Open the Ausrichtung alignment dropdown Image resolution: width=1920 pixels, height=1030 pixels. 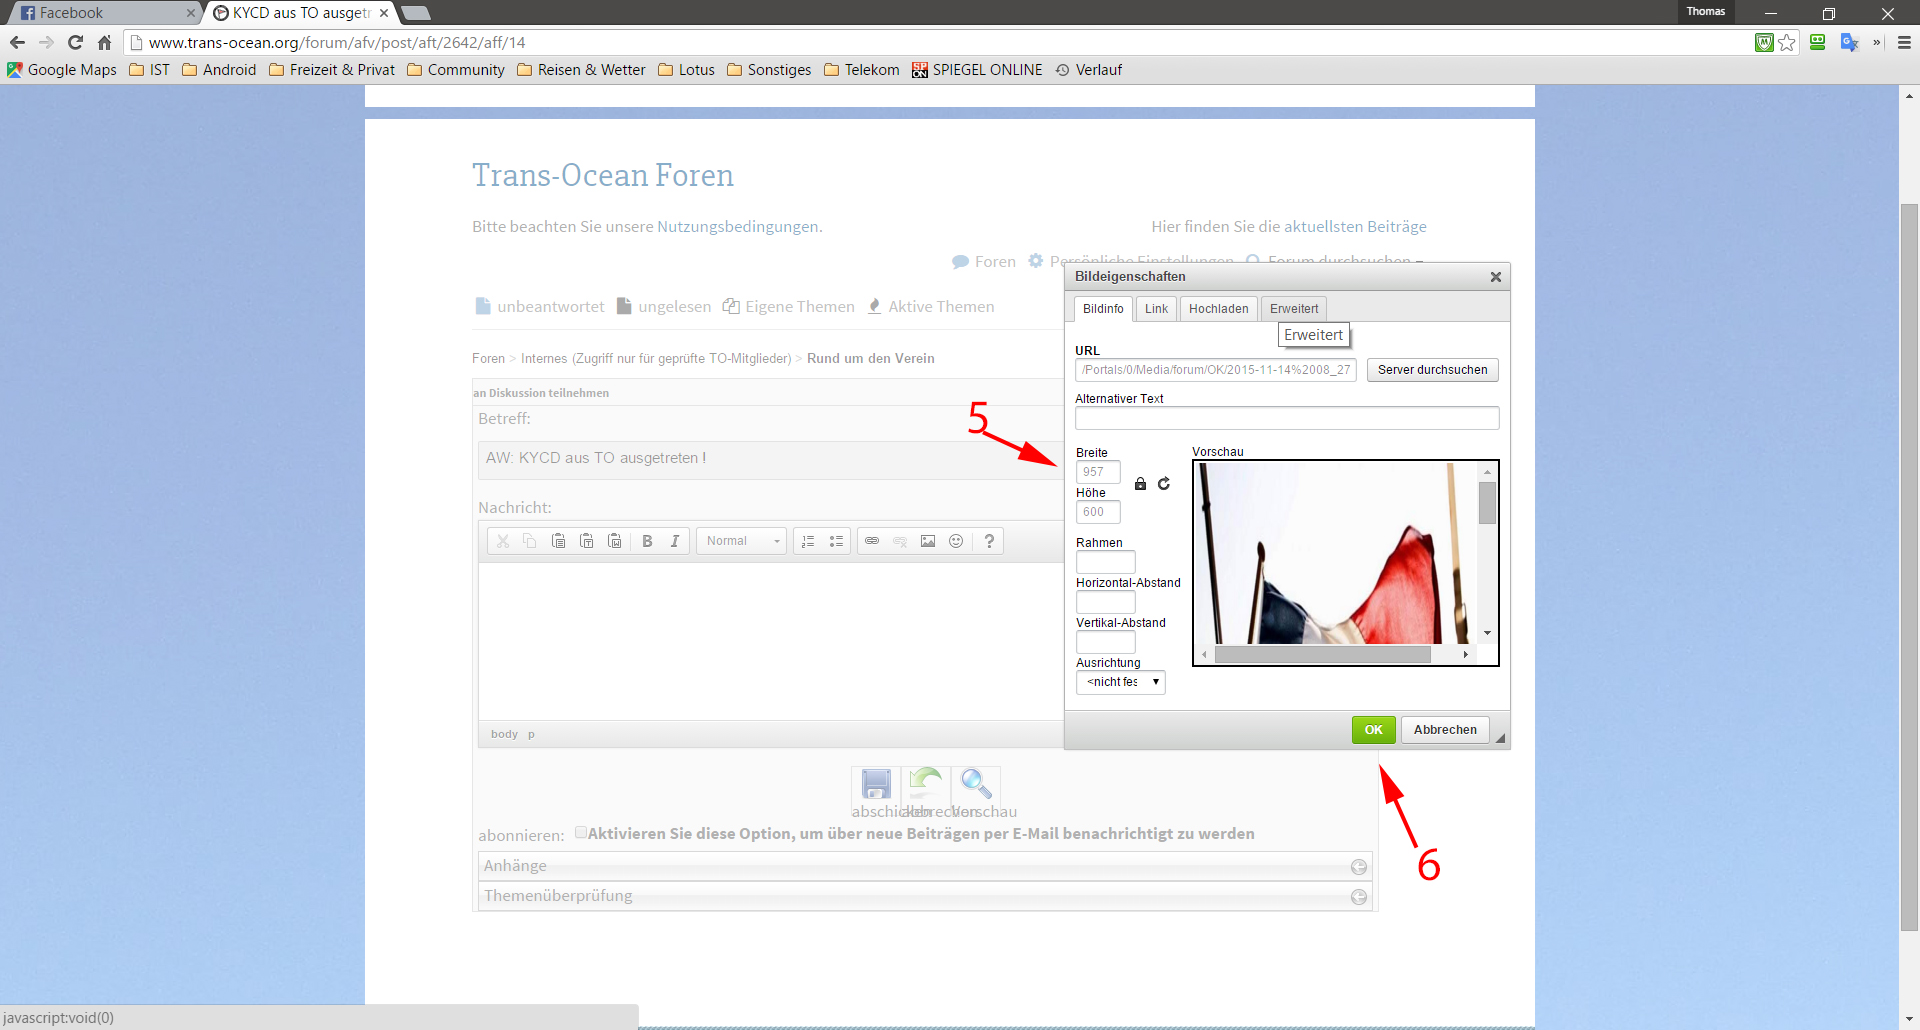(1120, 682)
